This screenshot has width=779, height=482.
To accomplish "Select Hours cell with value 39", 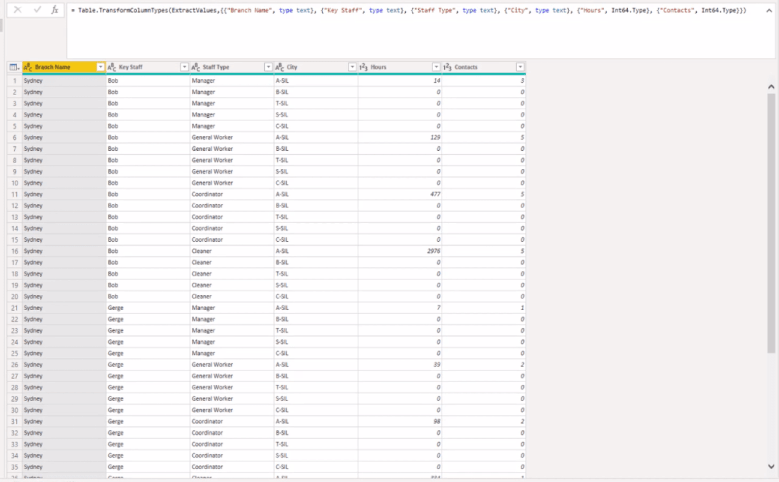I will coord(400,365).
